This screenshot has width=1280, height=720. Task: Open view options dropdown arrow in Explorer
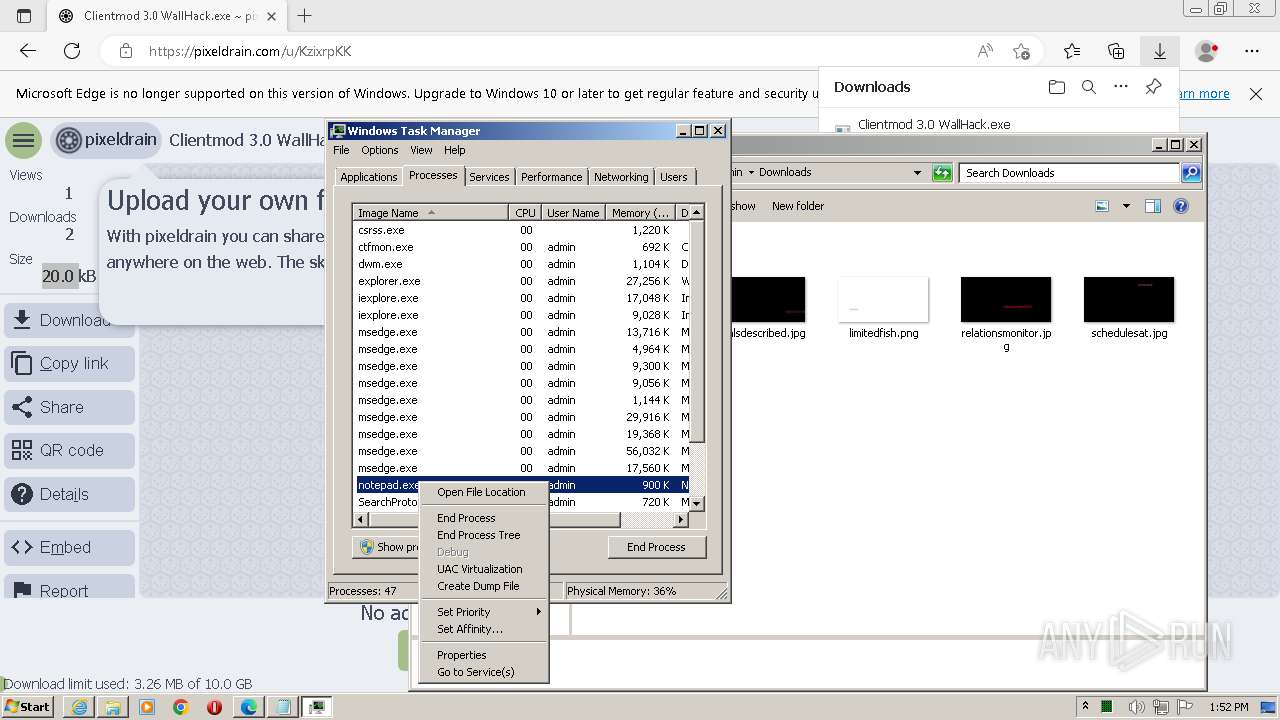(1126, 206)
